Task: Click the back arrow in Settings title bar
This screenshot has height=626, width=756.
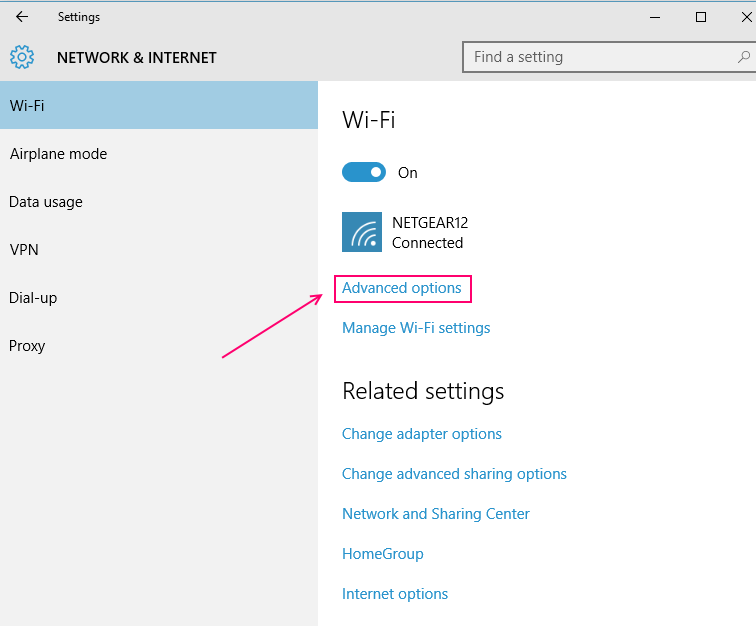Action: click(x=22, y=17)
